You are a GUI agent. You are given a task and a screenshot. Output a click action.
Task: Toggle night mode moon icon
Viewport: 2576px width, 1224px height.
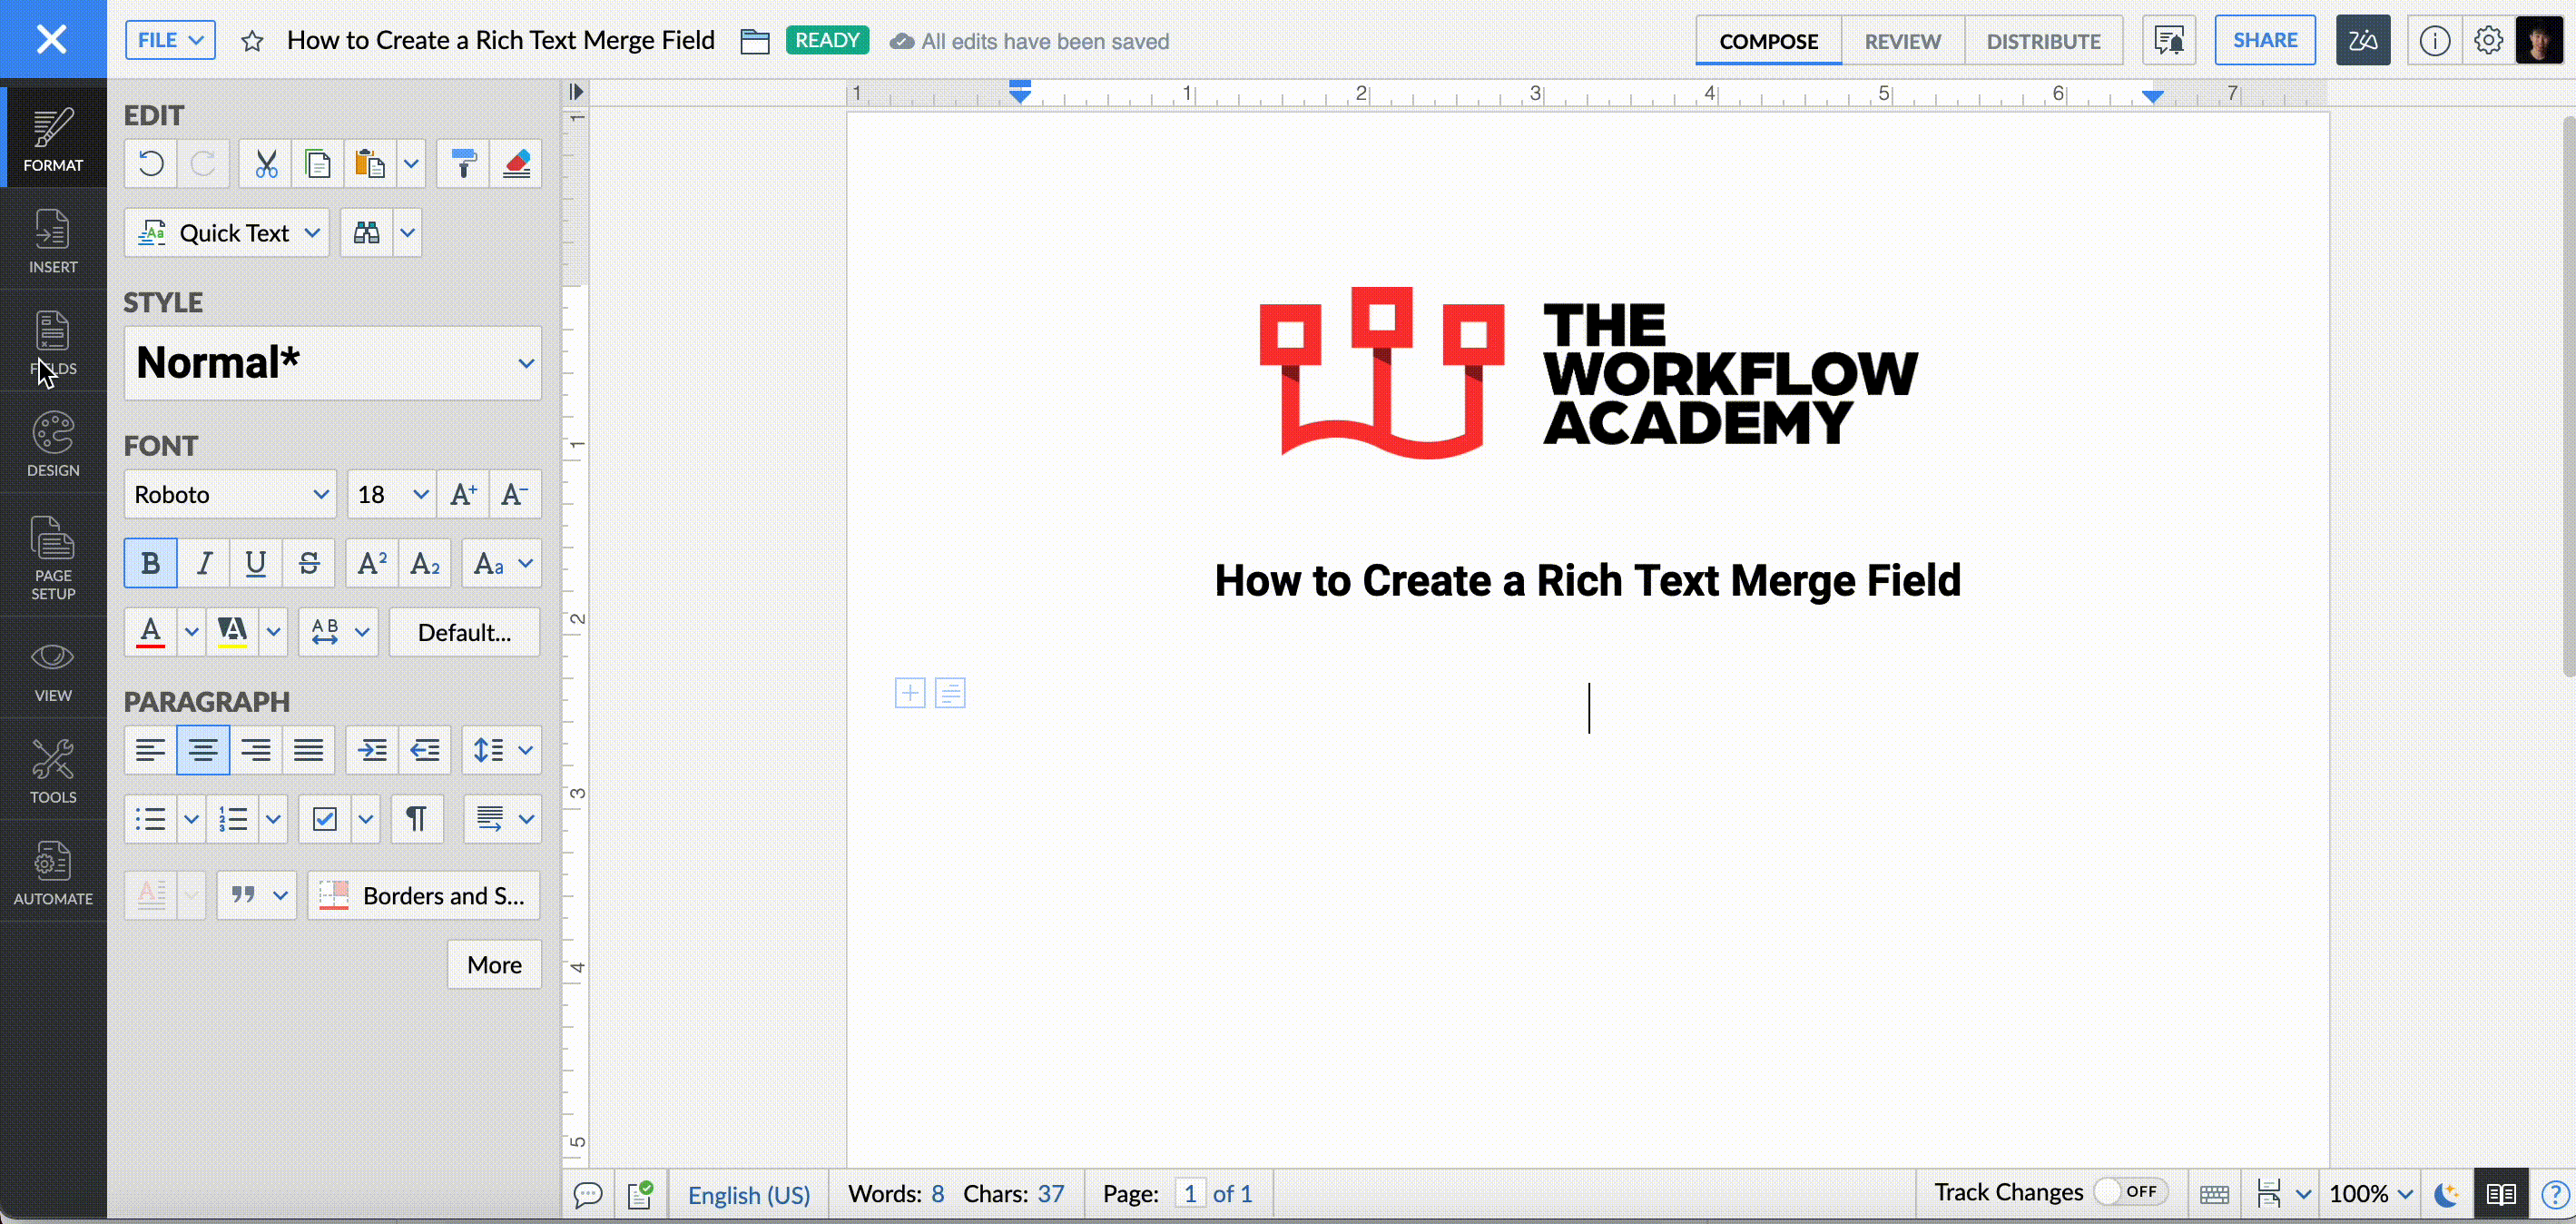point(2446,1194)
